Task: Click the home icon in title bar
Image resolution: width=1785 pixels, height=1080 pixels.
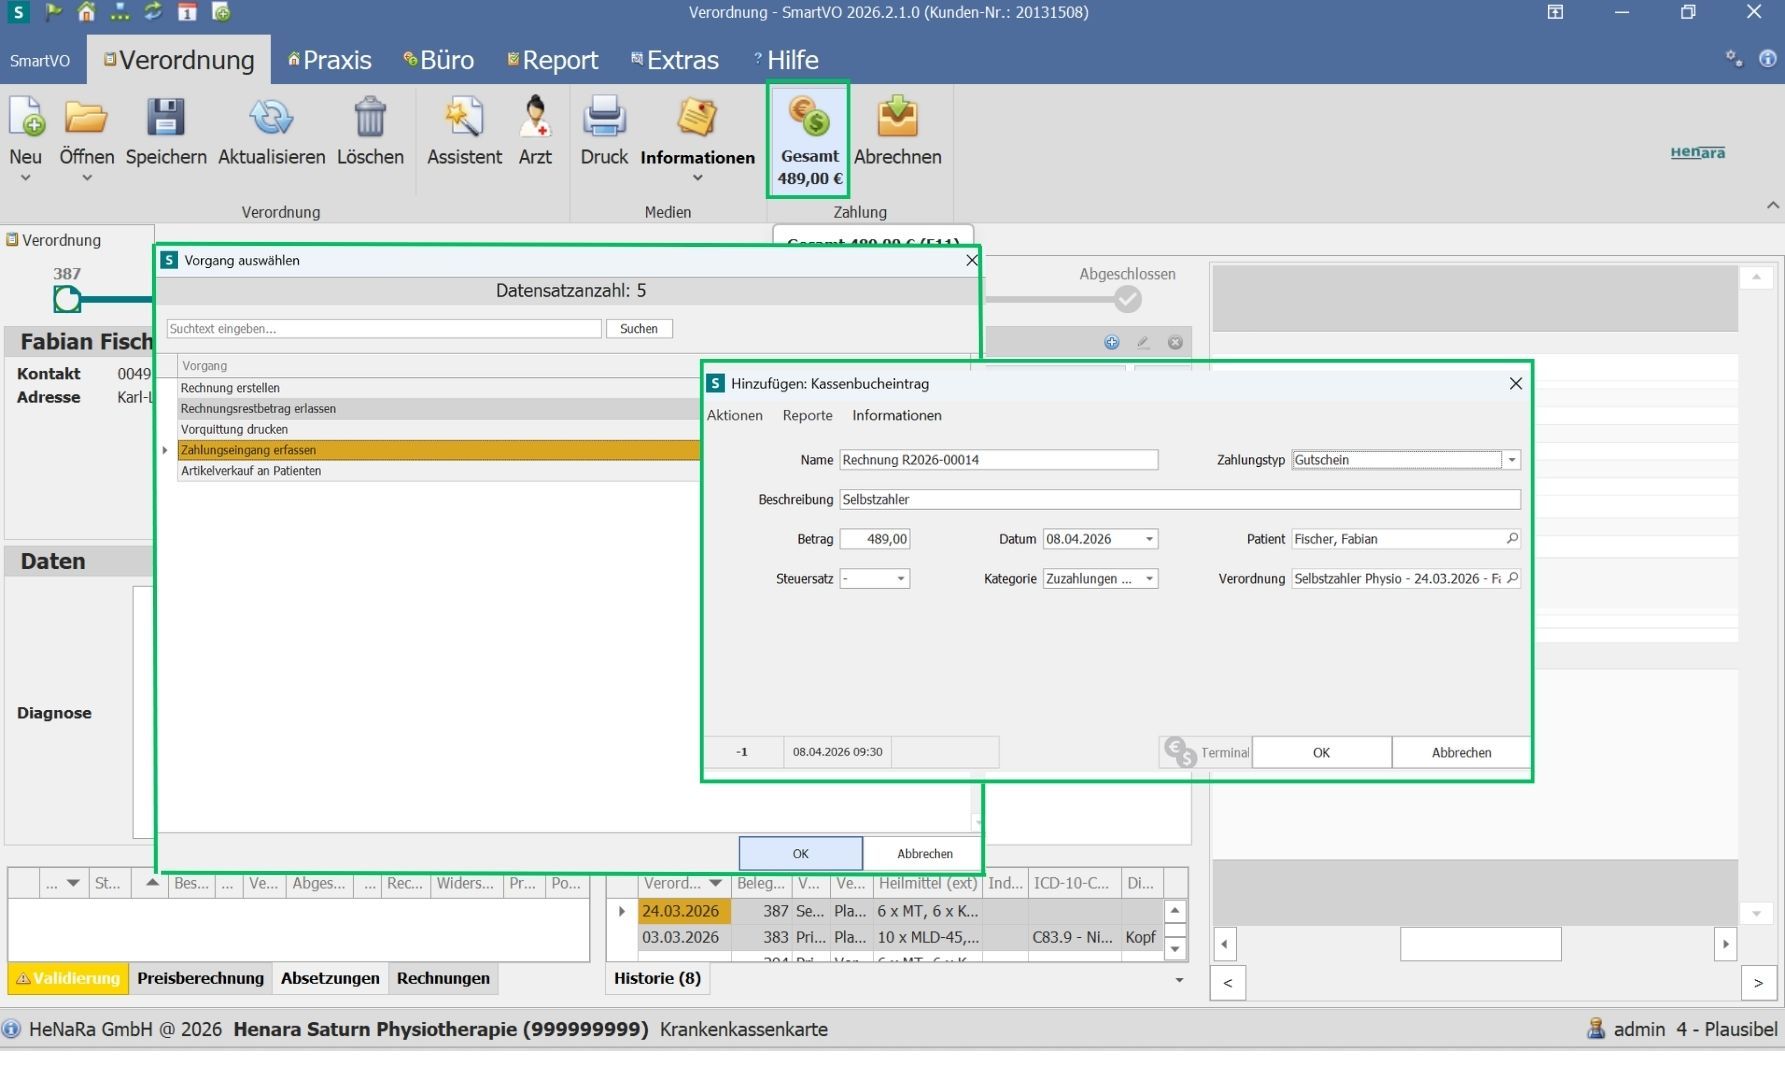Action: pyautogui.click(x=87, y=12)
